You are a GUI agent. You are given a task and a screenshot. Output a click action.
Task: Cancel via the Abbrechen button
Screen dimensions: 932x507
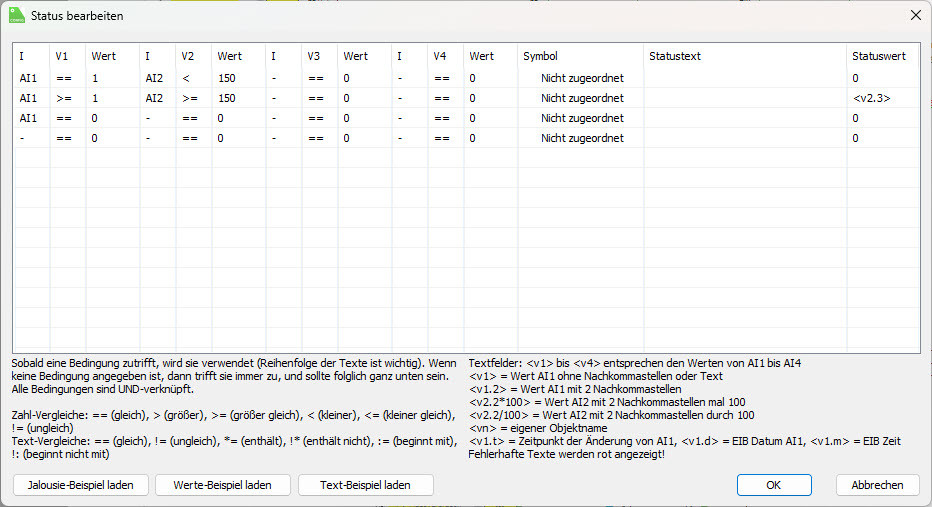[x=877, y=485]
